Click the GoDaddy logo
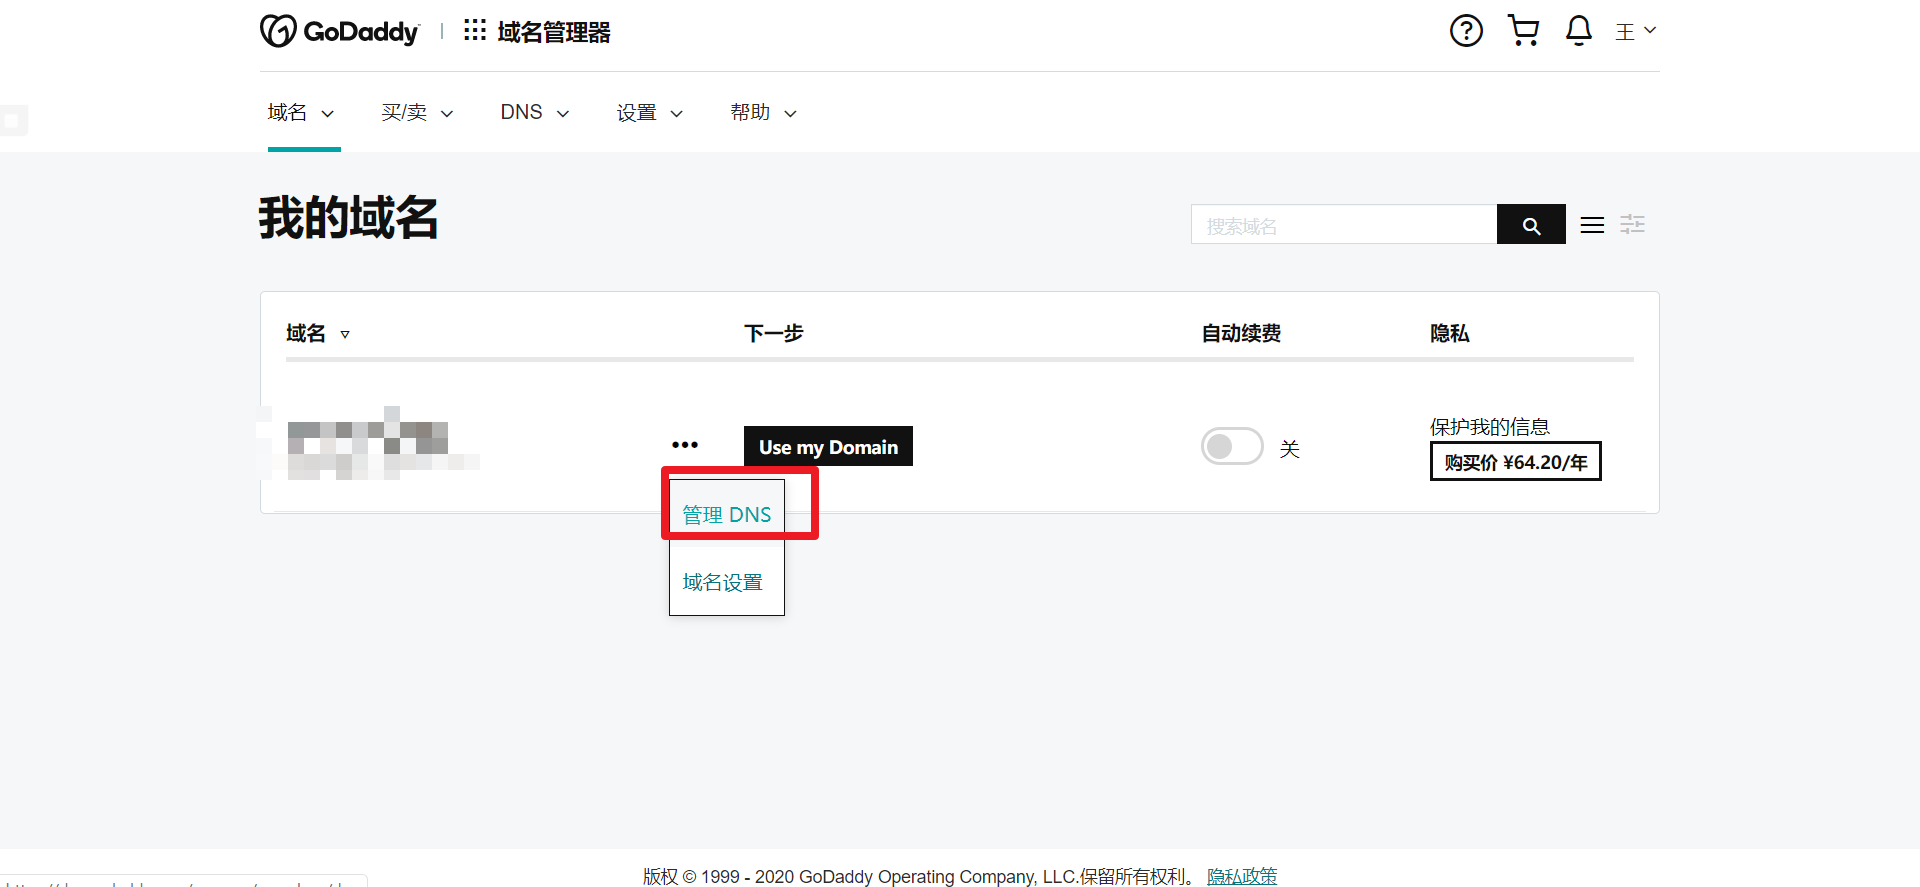The width and height of the screenshot is (1920, 887). [339, 31]
